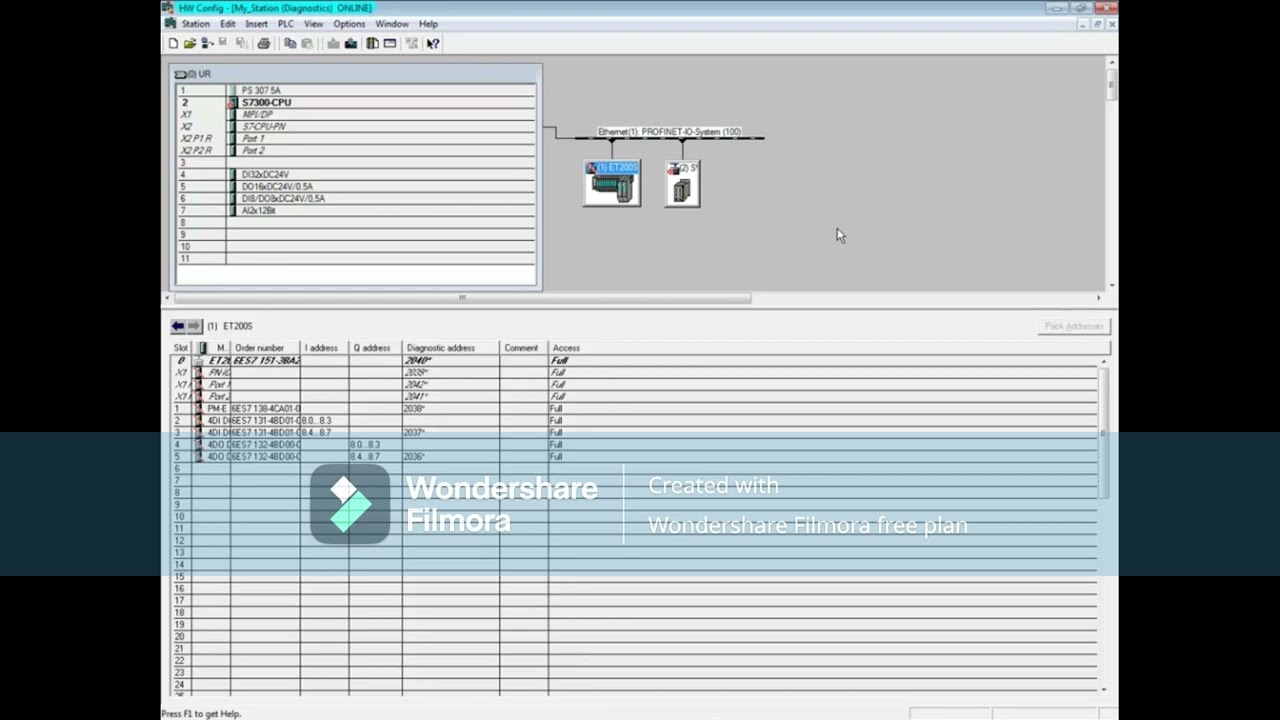Select the Port 1 row in UR rack
This screenshot has height=720, width=1280.
click(356, 139)
